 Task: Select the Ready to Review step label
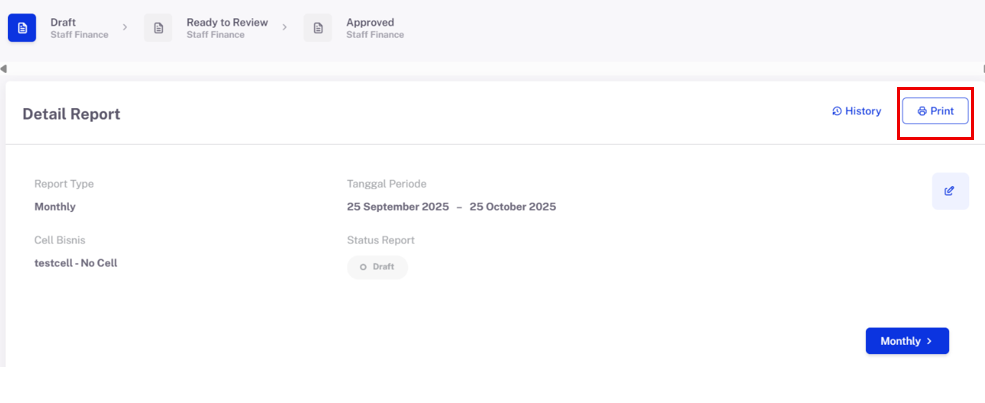click(228, 22)
